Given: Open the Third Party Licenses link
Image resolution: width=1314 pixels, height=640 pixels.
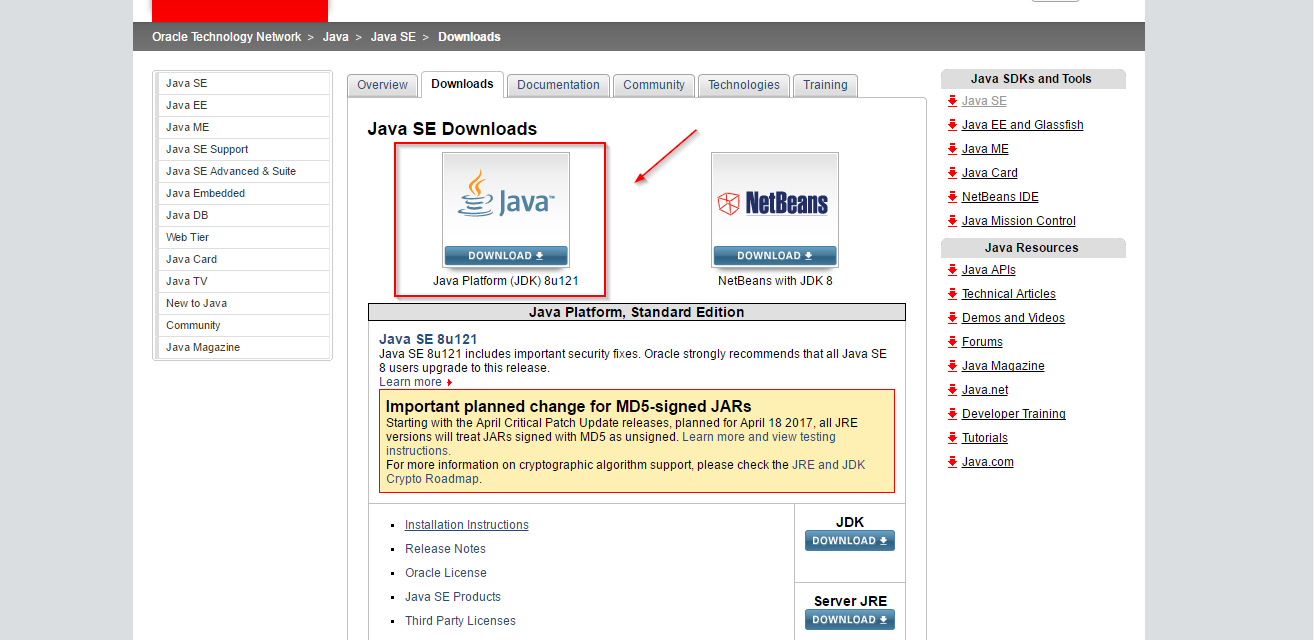Looking at the screenshot, I should point(460,621).
